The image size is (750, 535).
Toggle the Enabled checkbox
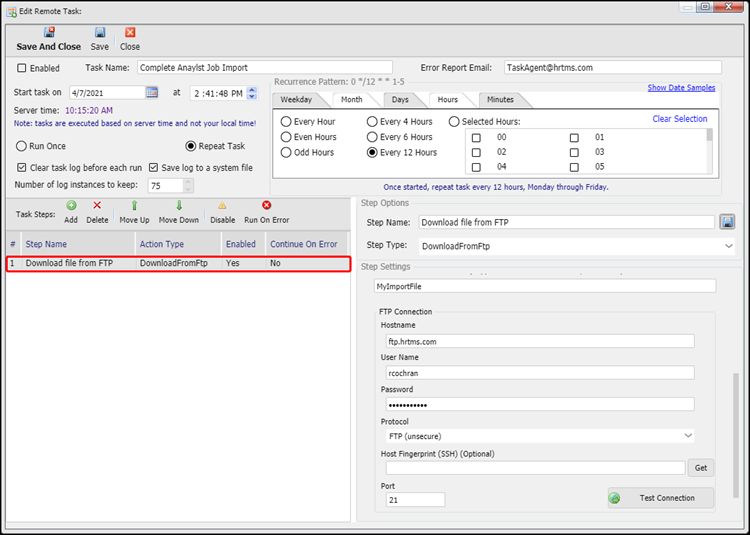pos(22,68)
